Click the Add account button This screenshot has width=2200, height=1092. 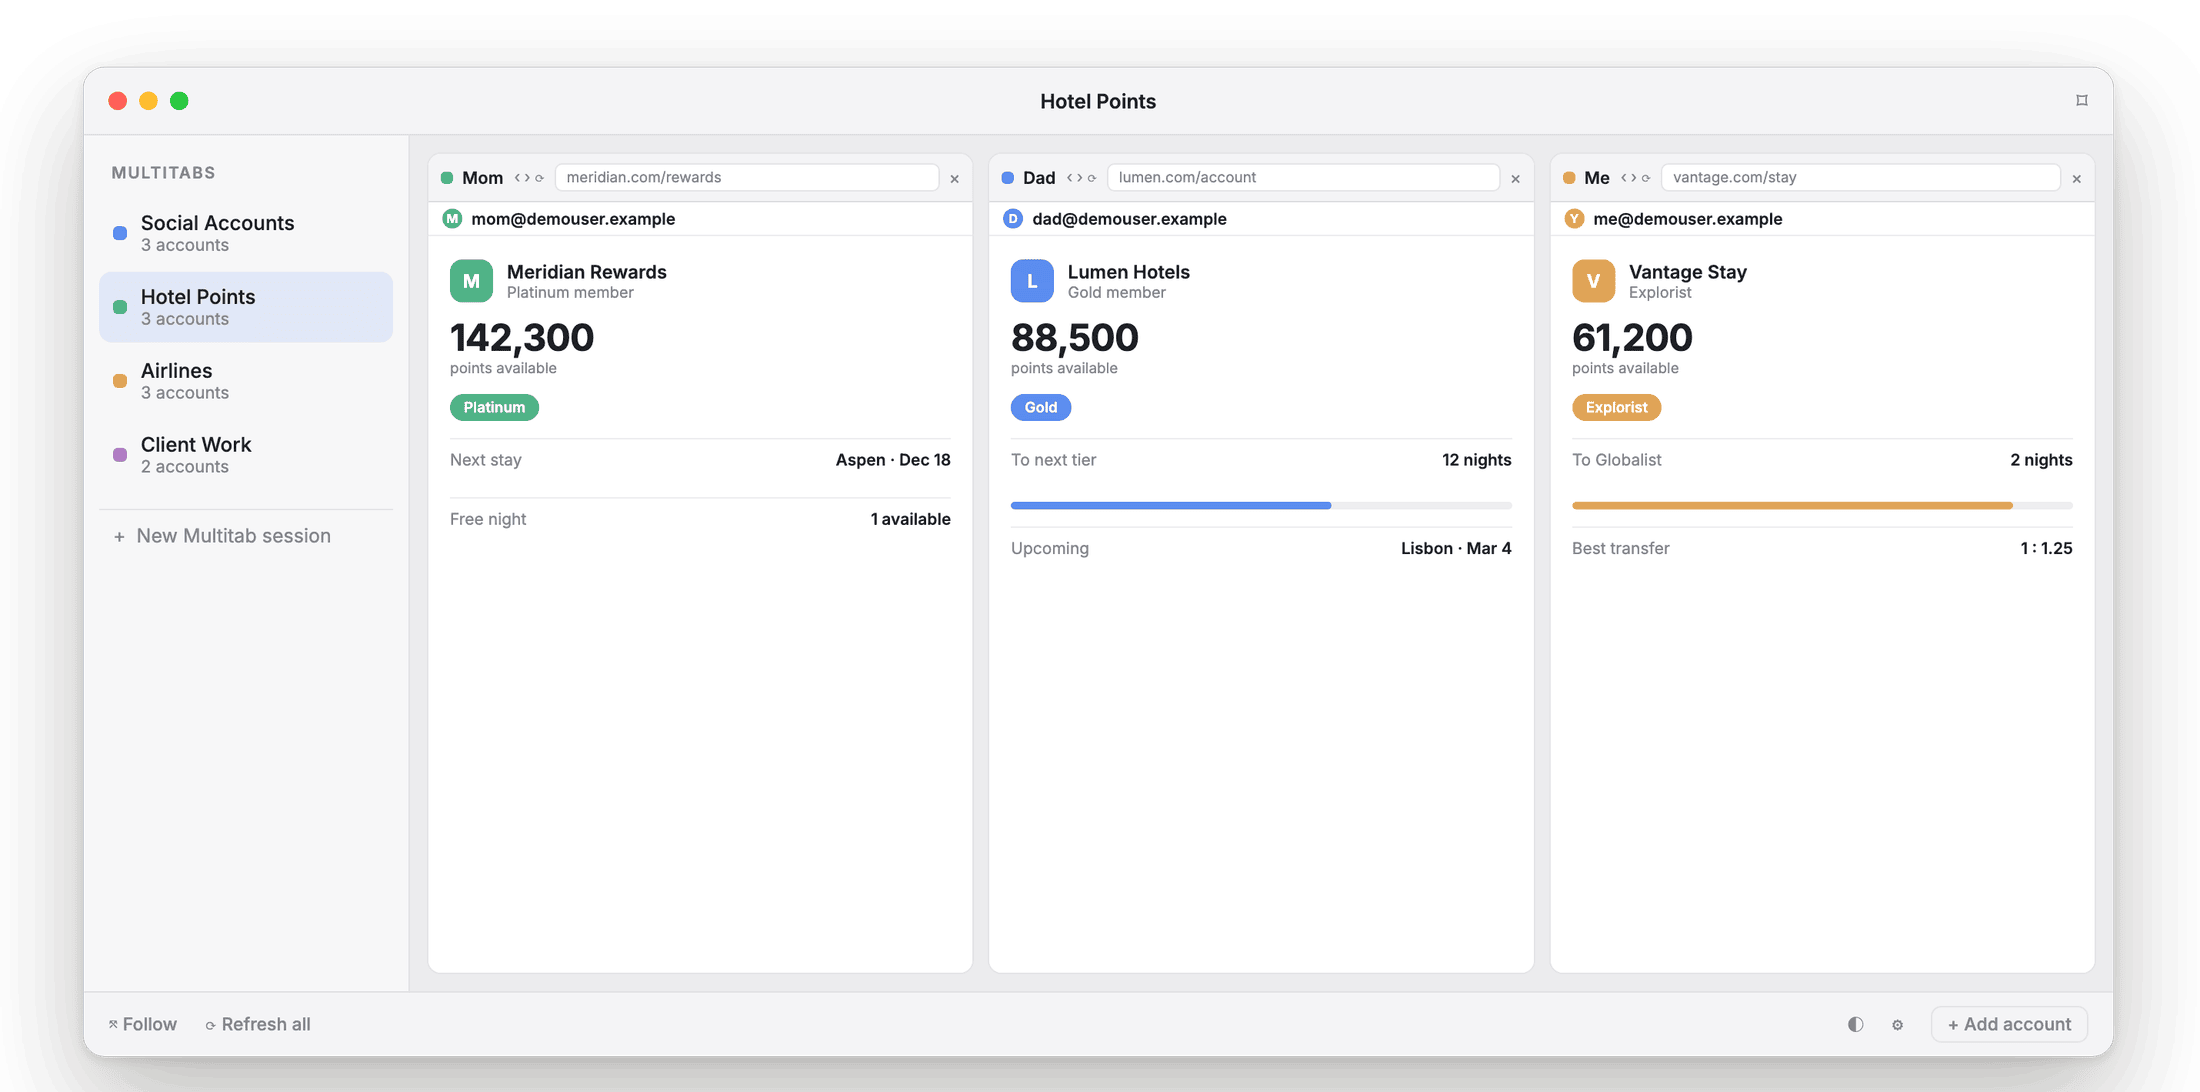tap(2009, 1024)
